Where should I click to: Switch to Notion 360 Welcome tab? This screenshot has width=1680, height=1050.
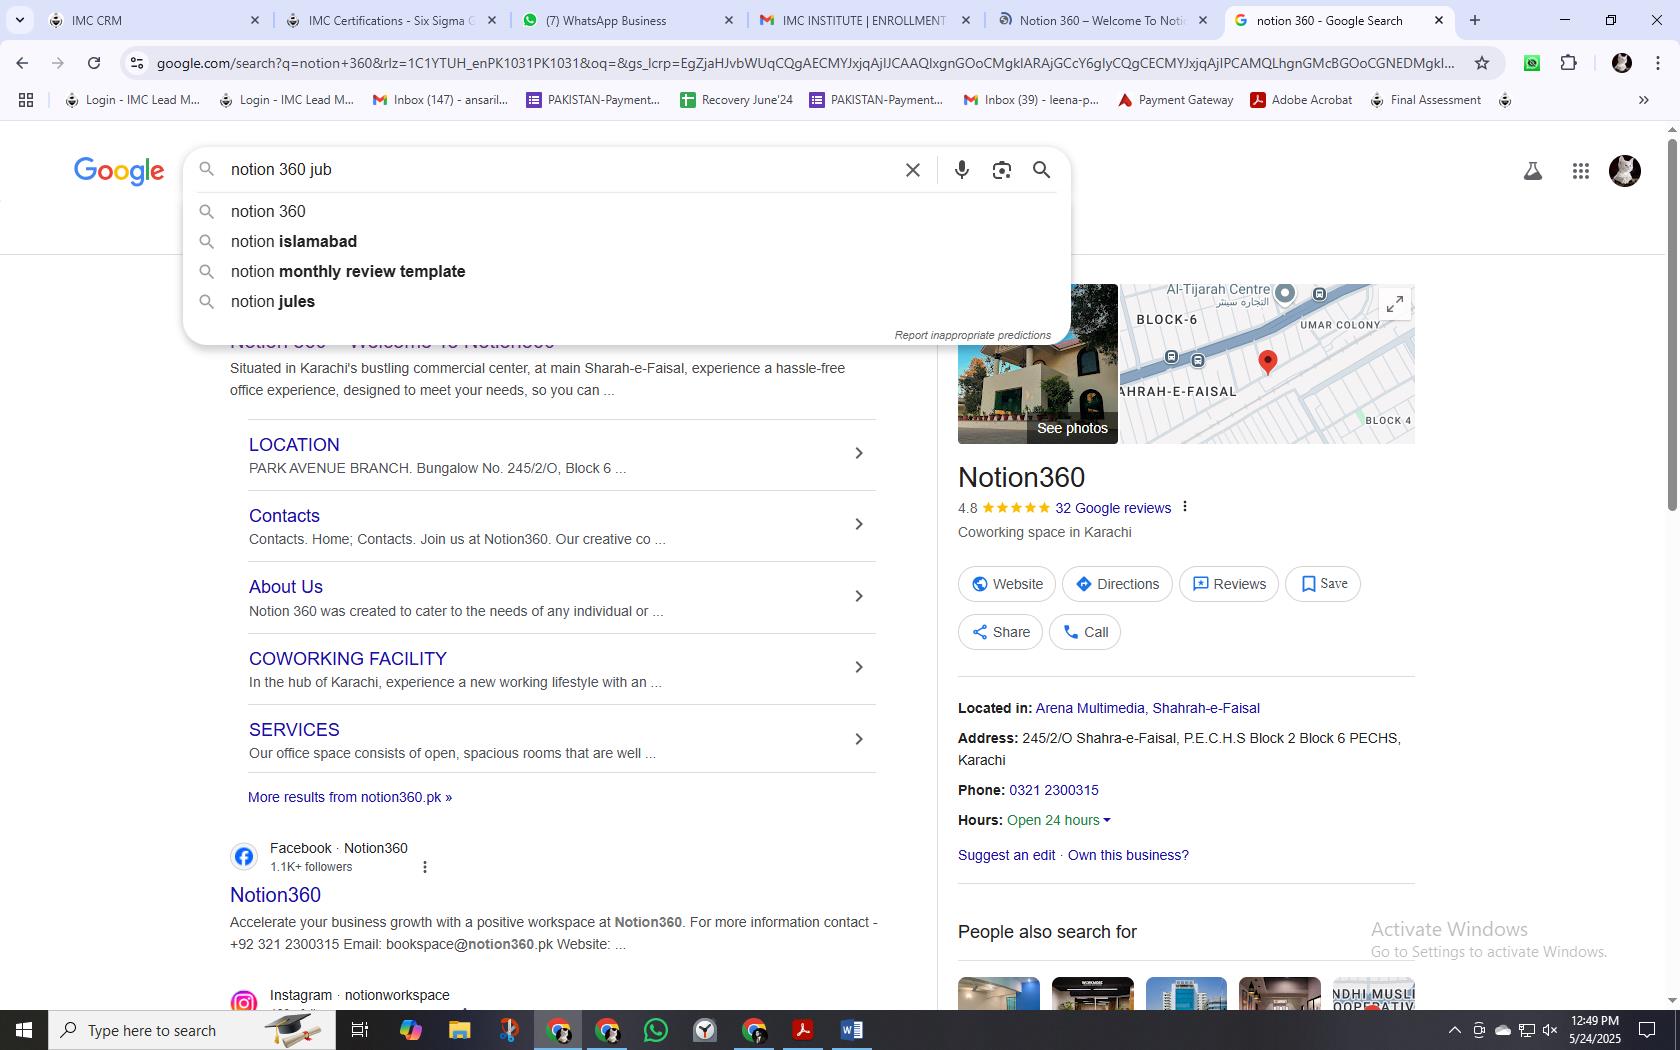(1100, 20)
